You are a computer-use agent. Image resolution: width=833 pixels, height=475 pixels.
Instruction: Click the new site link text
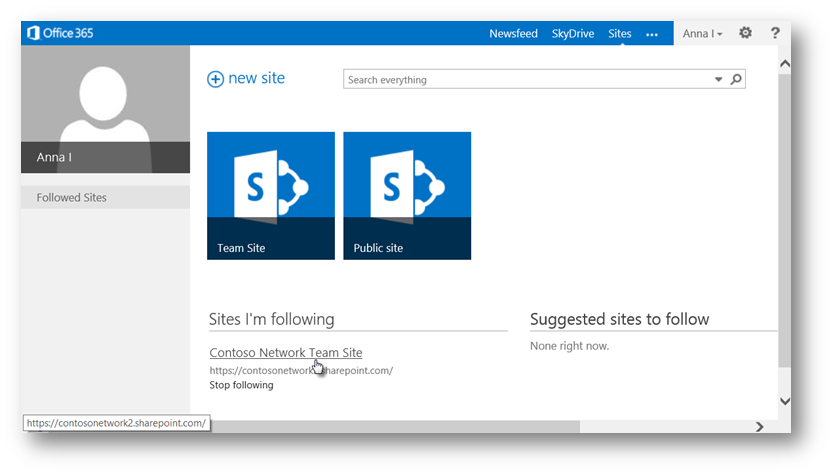pos(257,78)
